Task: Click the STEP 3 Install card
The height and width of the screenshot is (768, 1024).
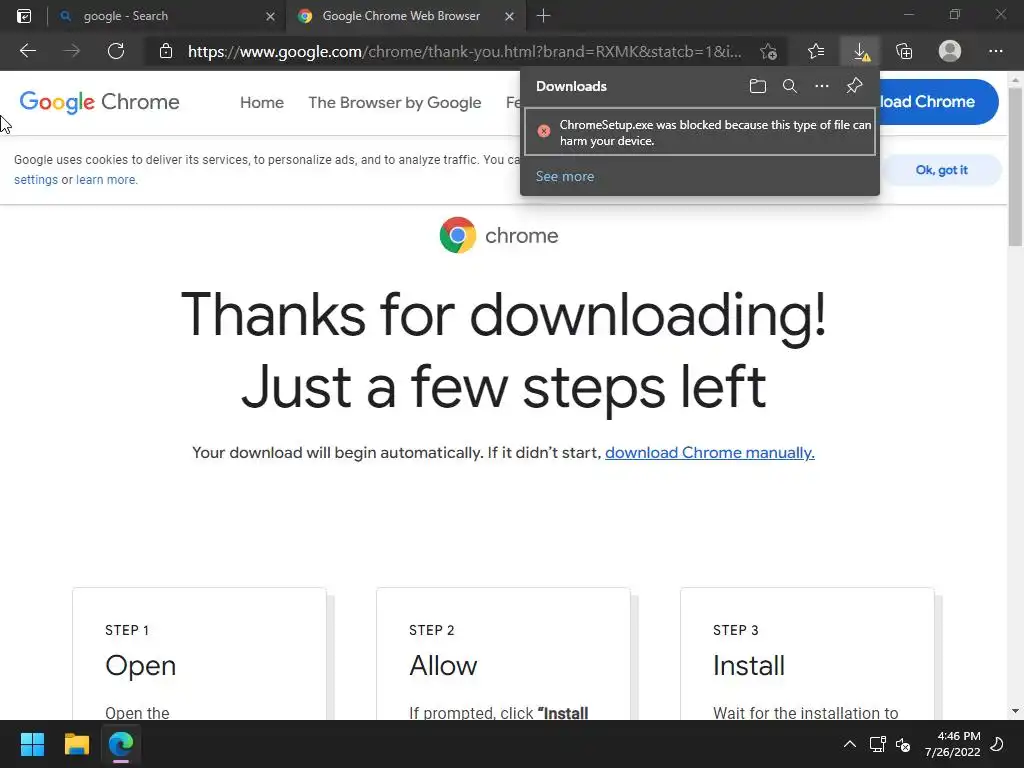Action: click(807, 654)
